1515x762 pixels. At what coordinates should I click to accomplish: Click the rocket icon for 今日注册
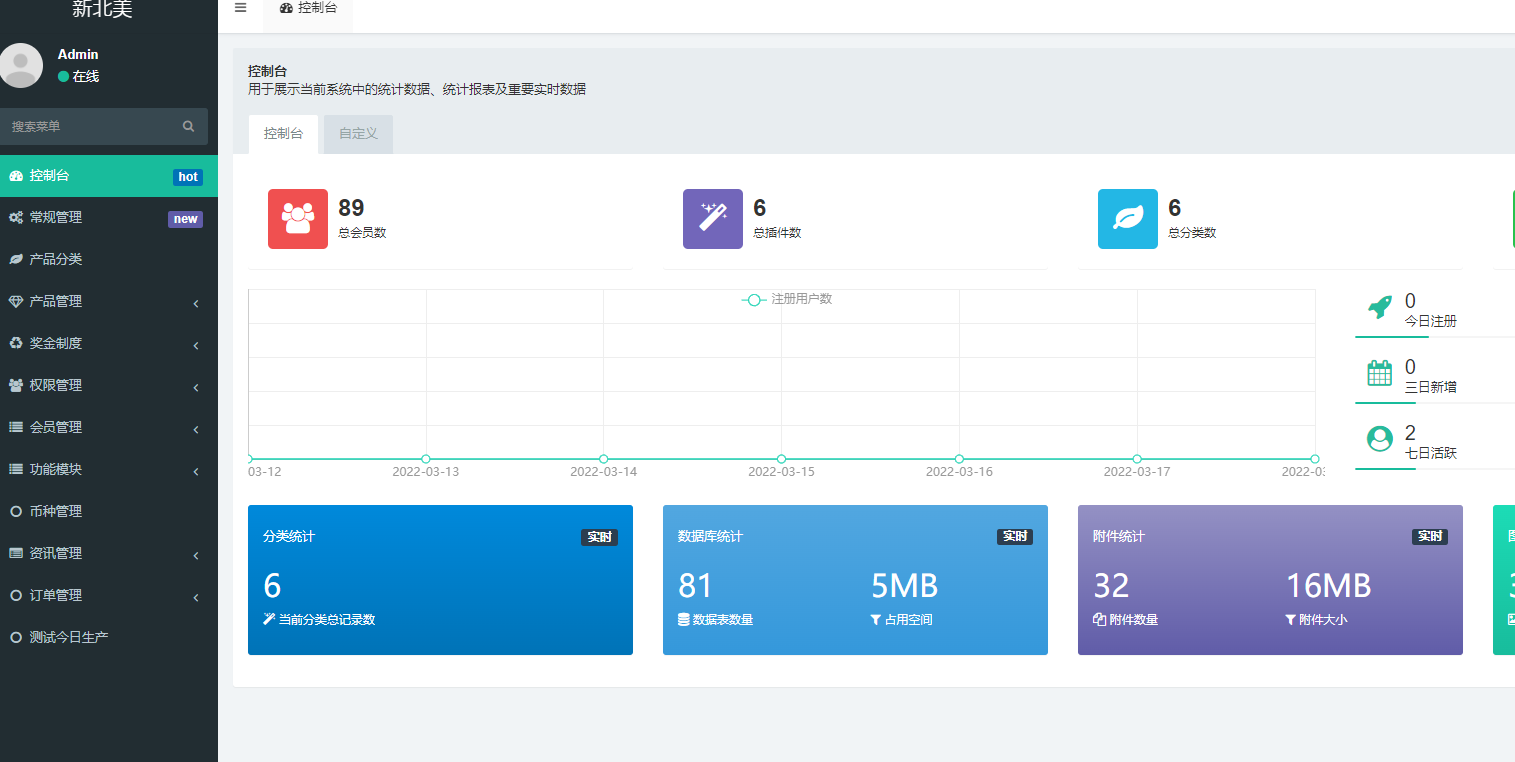[x=1380, y=308]
